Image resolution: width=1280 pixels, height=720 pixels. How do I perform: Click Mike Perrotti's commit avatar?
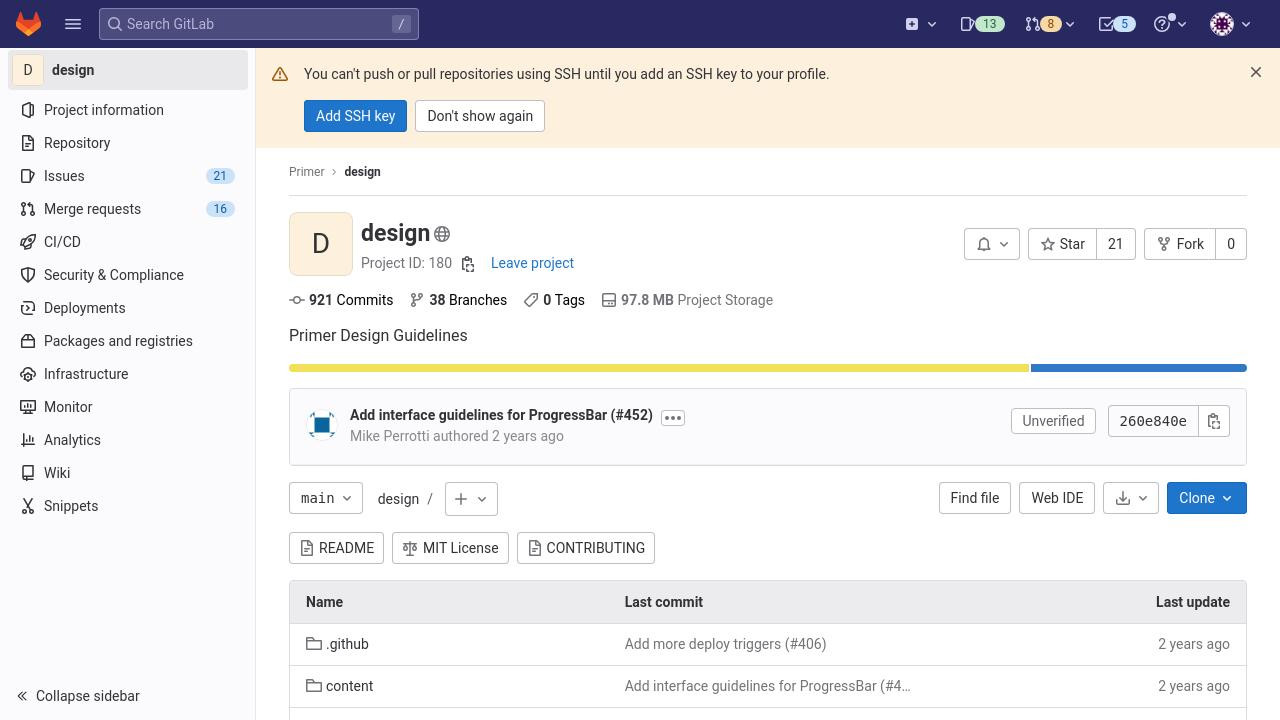(322, 425)
